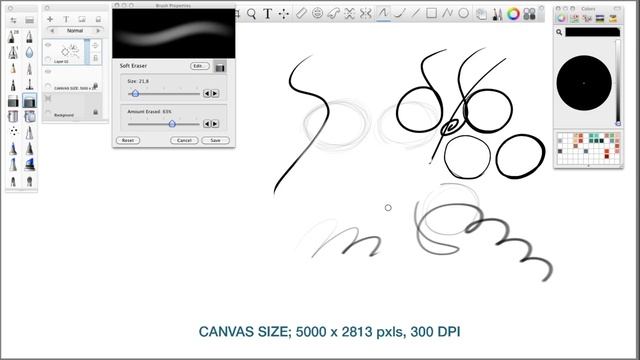Select the hard eraser in brush palette

13,101
